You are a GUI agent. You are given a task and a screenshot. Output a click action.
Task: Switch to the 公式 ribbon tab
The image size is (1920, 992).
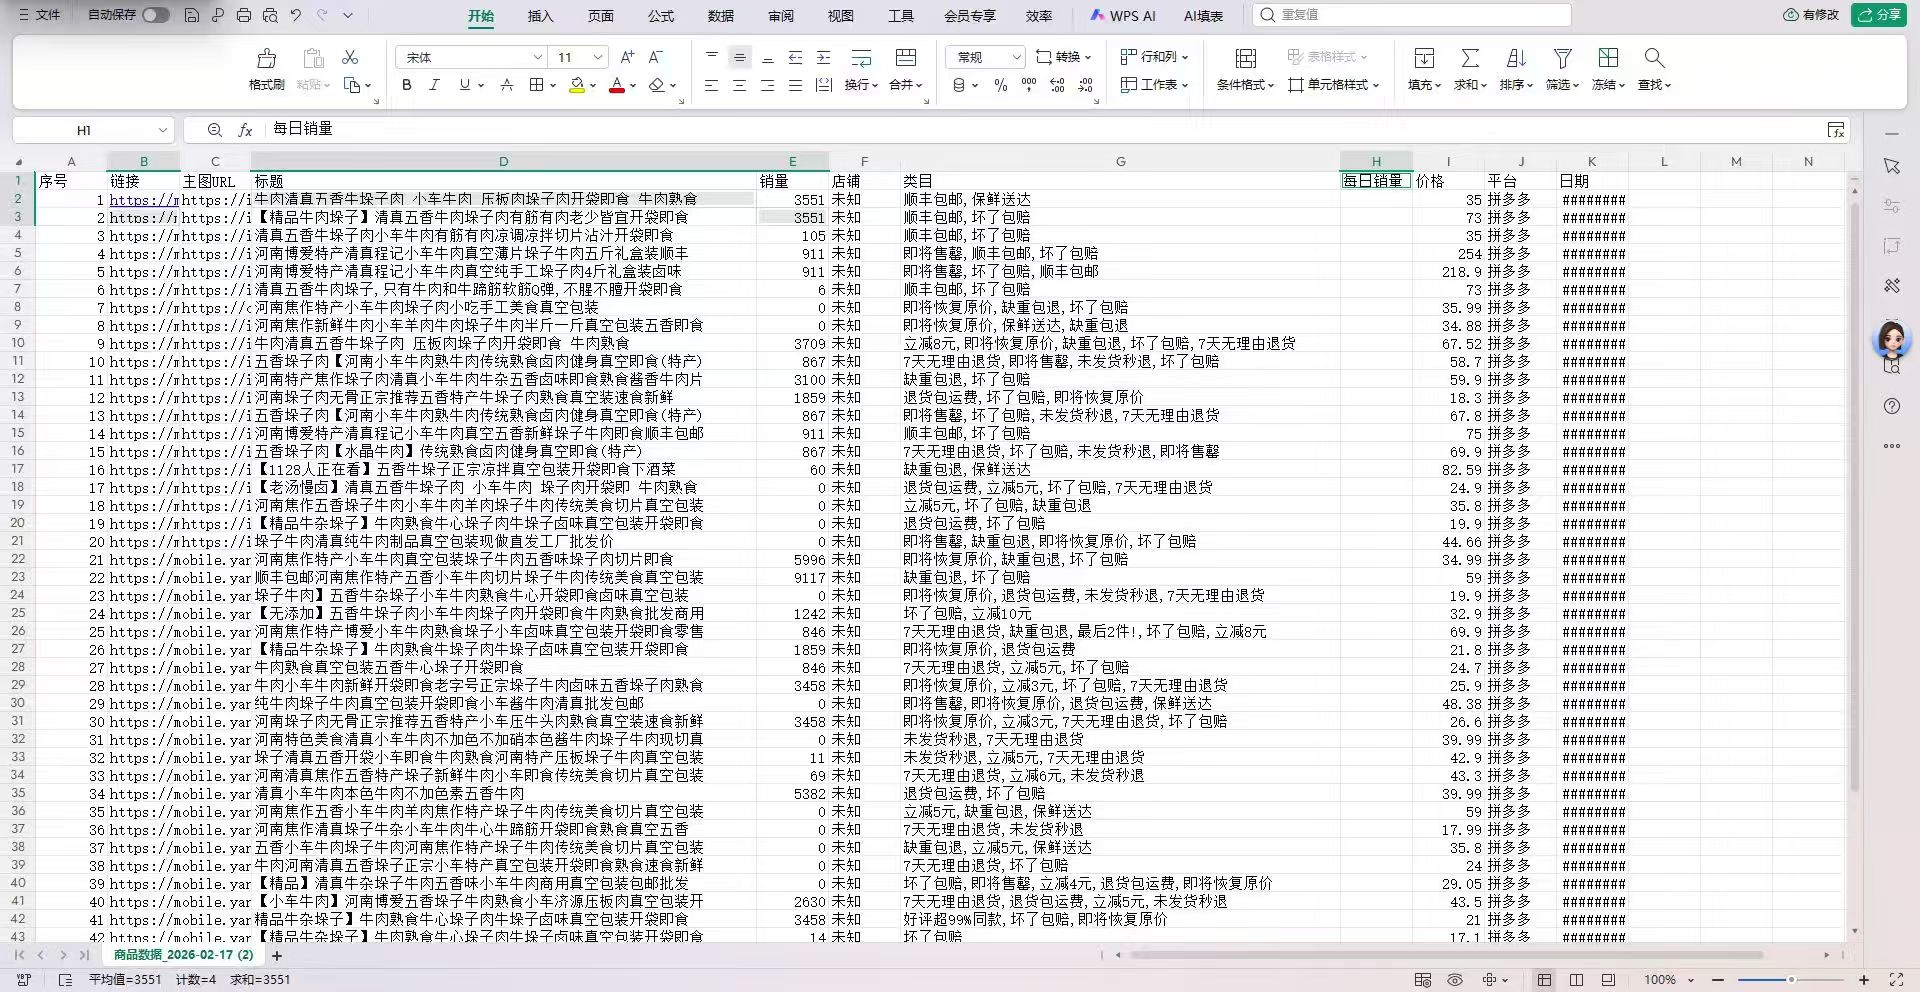[660, 16]
